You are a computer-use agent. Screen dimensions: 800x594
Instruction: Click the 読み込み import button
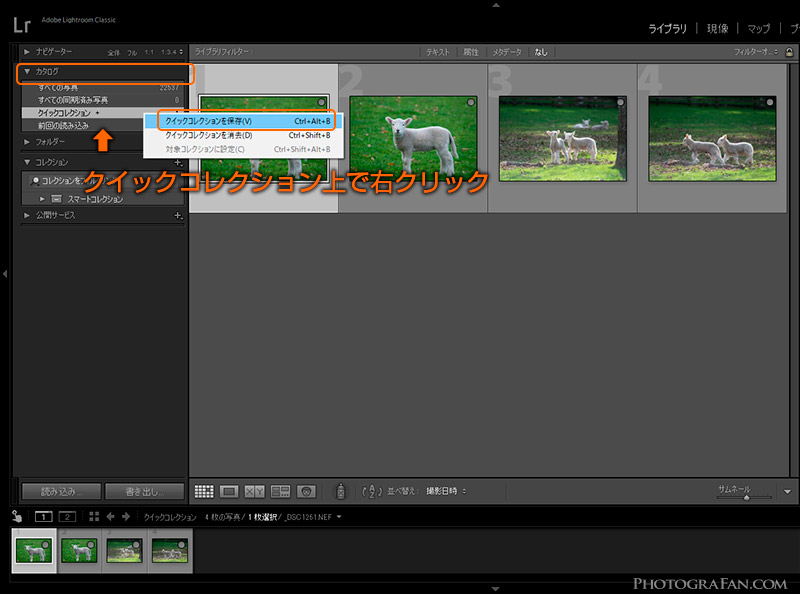(x=61, y=491)
